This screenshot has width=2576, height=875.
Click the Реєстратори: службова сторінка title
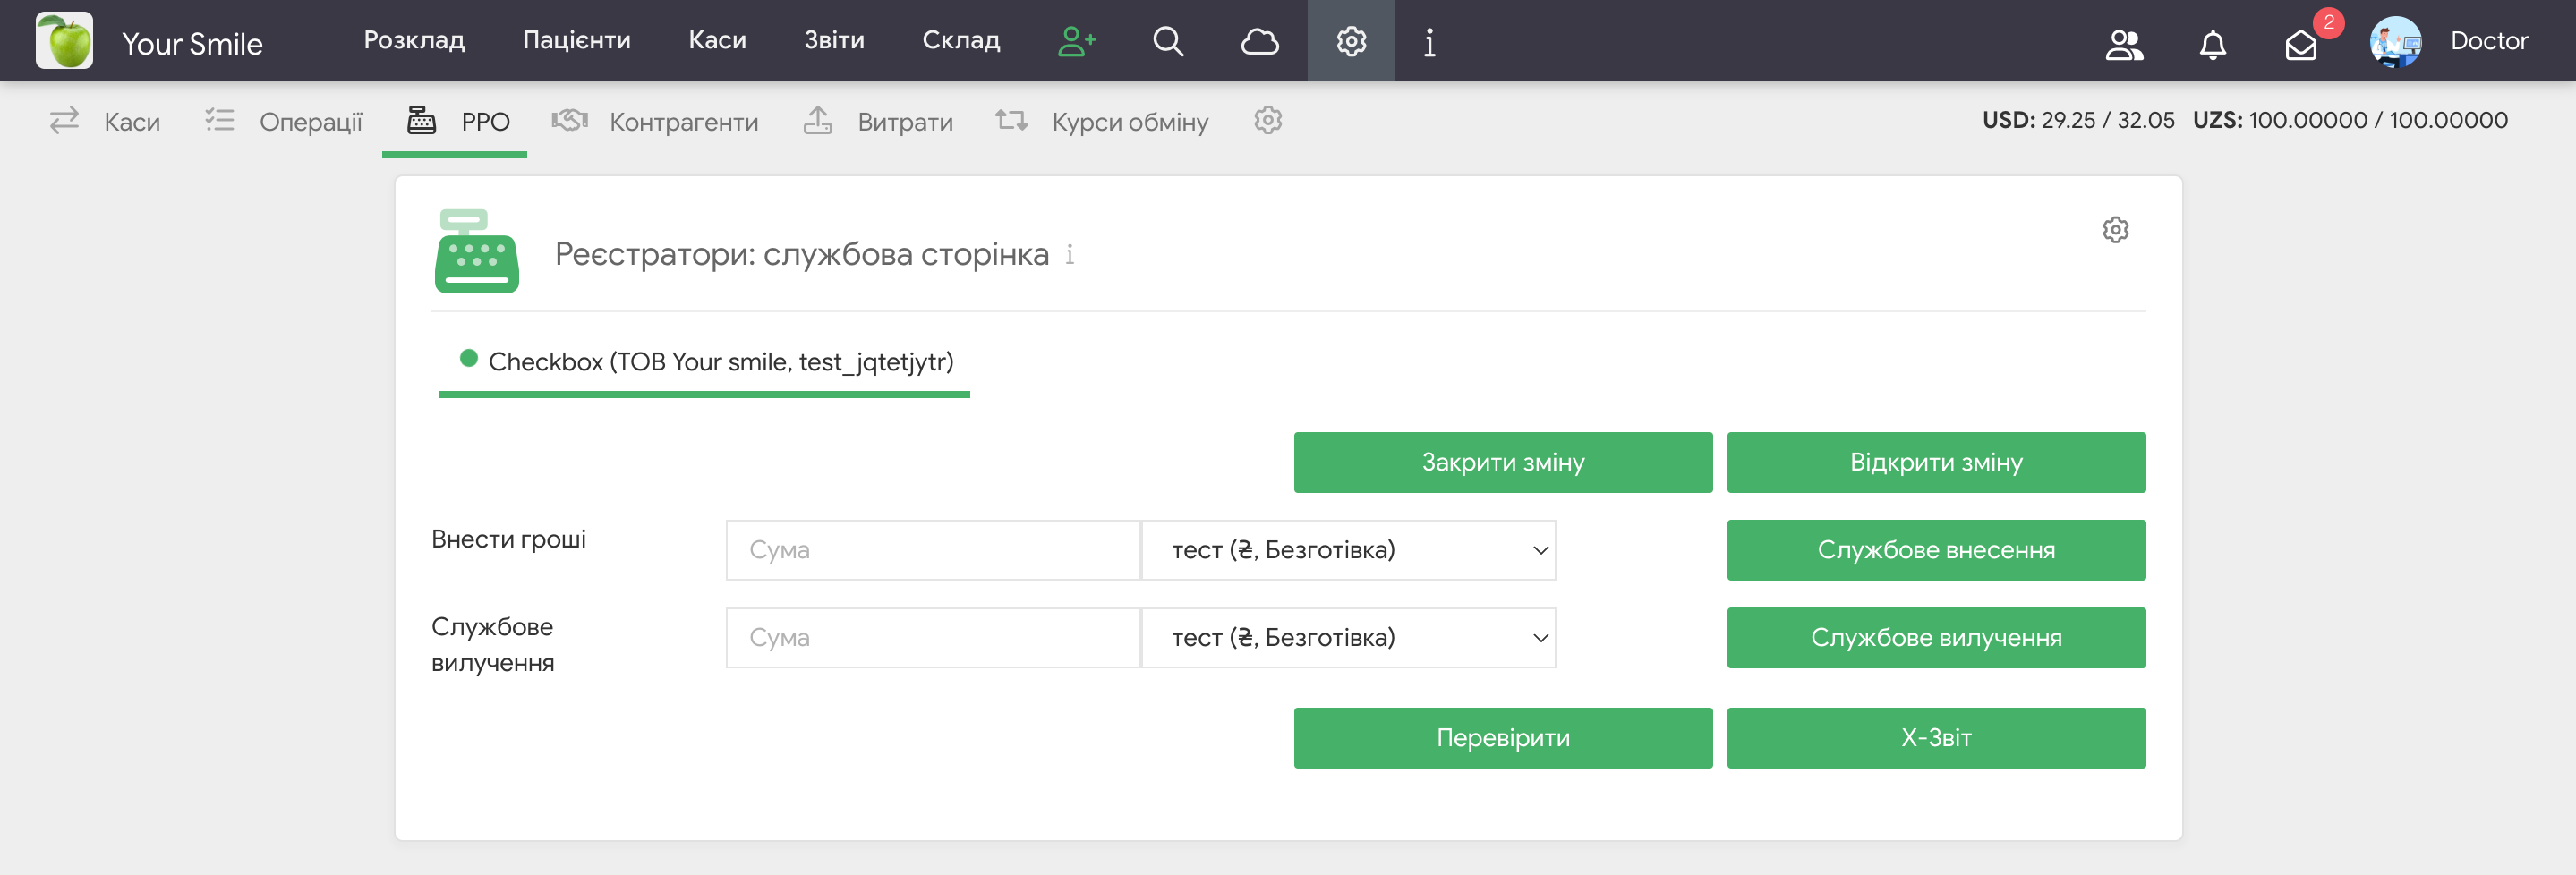(801, 254)
